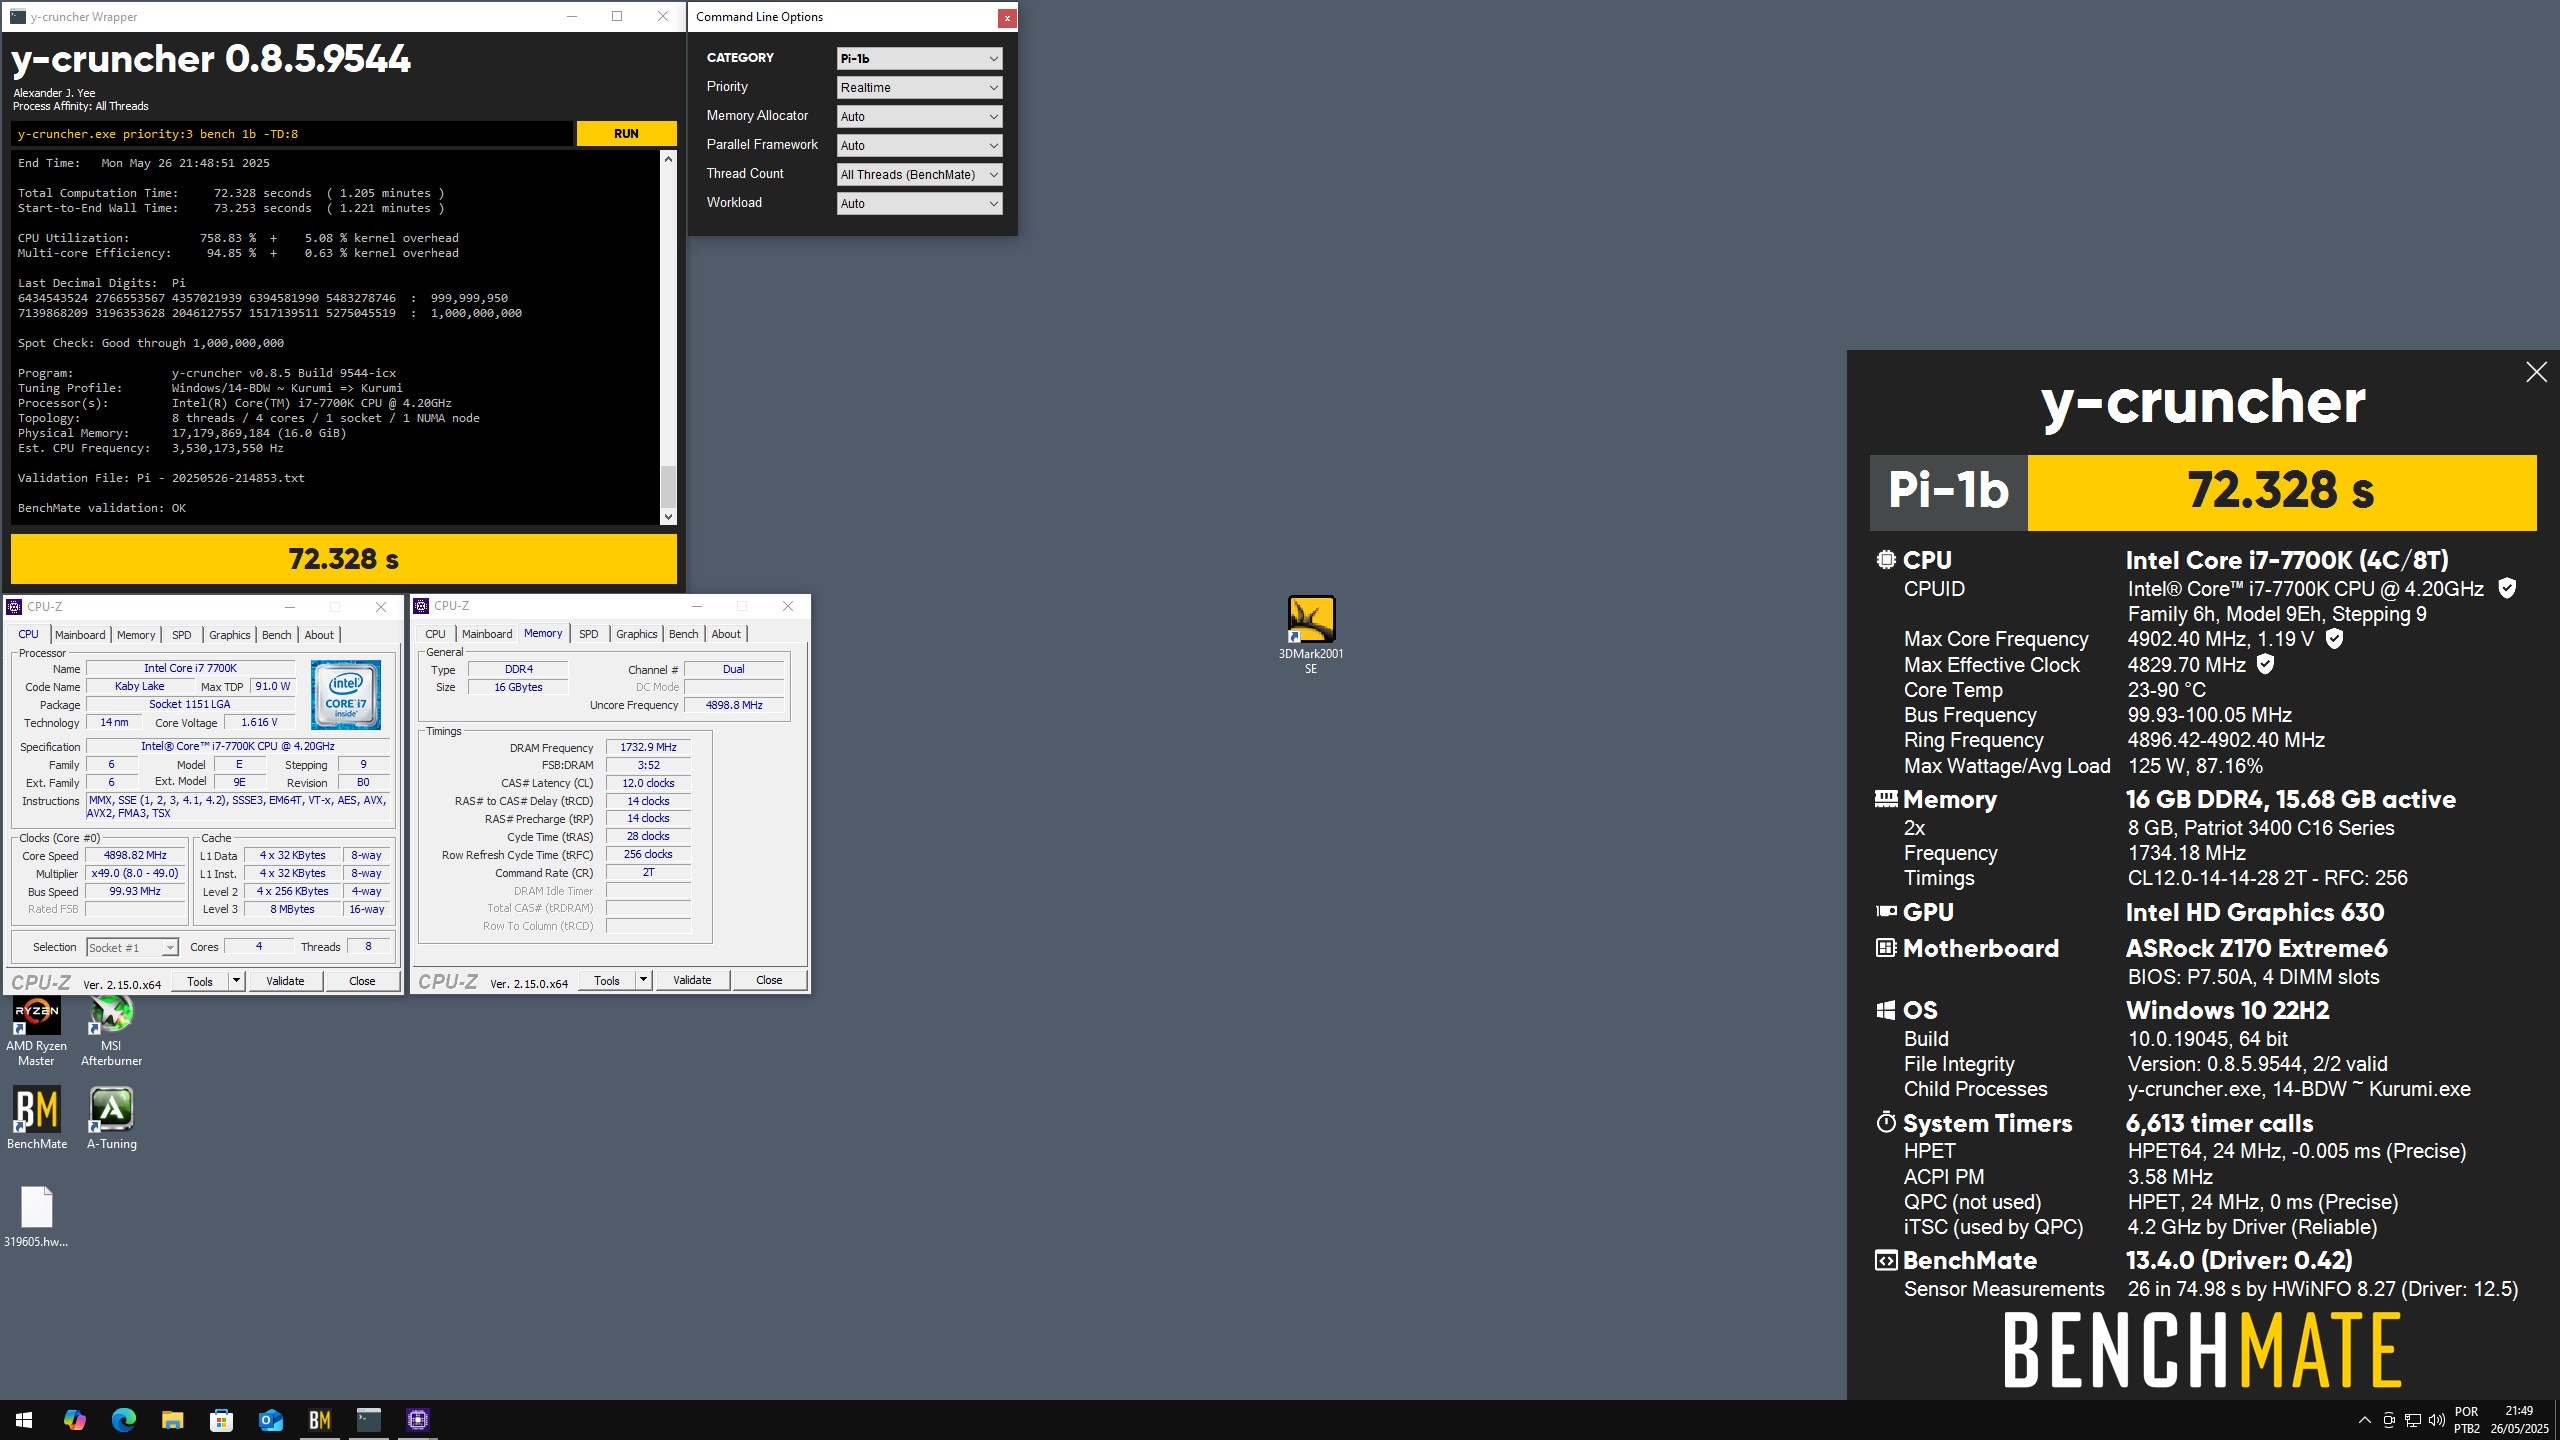This screenshot has height=1440, width=2560.
Task: Open the 3DMark2001 SE desktop shortcut
Action: click(1311, 634)
